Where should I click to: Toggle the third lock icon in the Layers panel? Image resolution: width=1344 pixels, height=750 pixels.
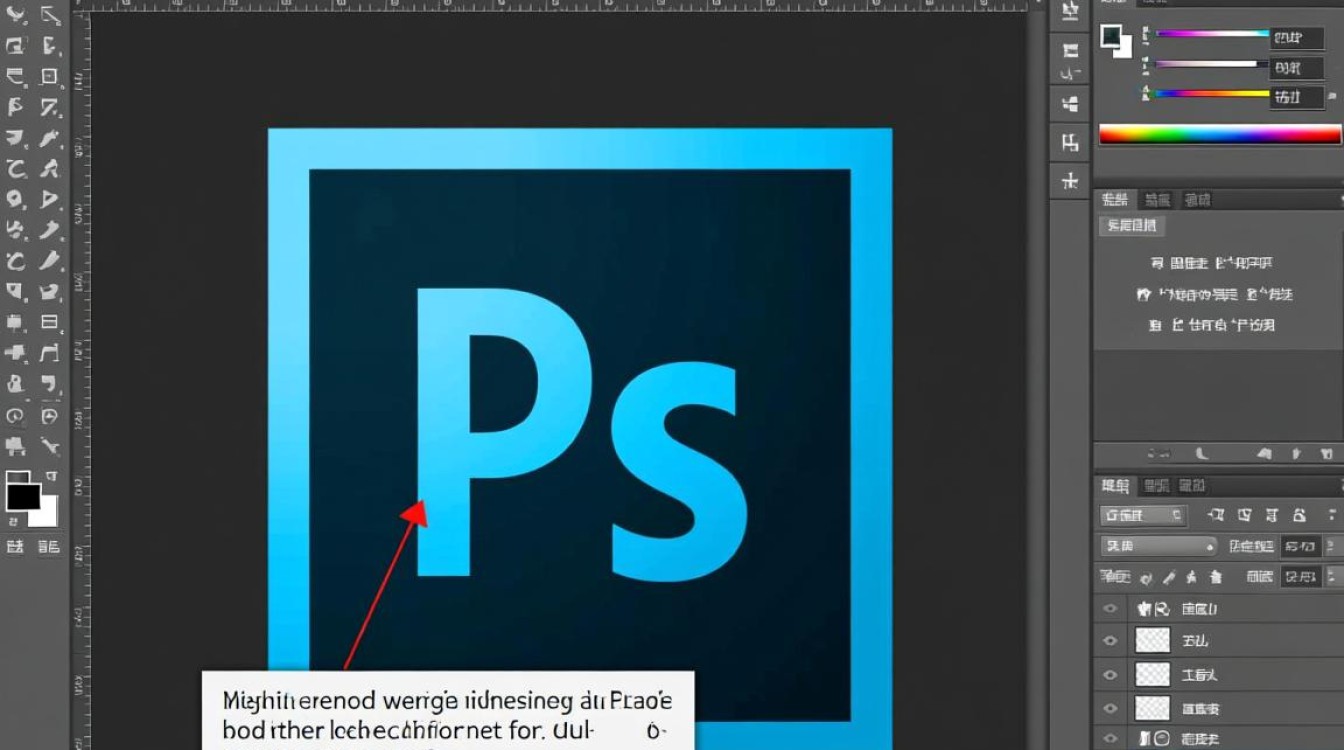tap(1190, 577)
